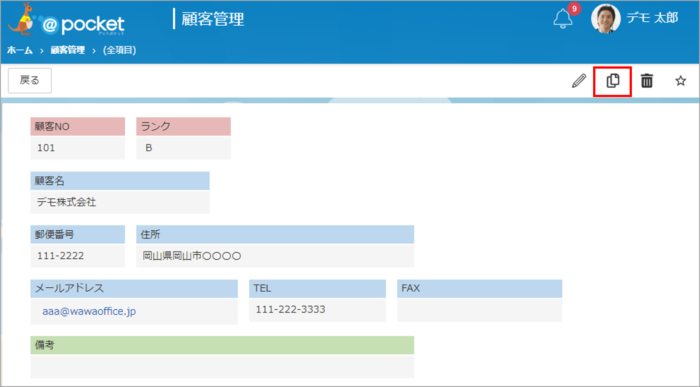This screenshot has height=387, width=700.
Task: Click the pencil edit icon
Action: pyautogui.click(x=579, y=81)
